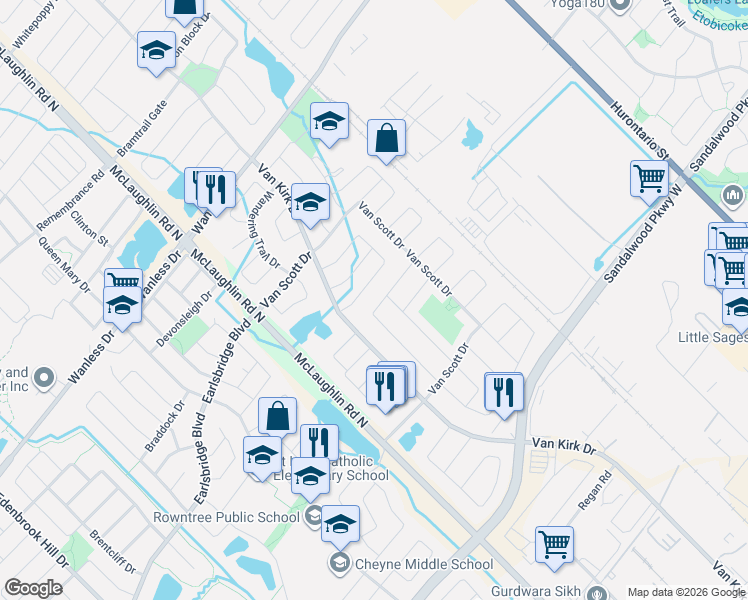The height and width of the screenshot is (600, 748).
Task: Click the Edenbrook Hill Dr street label
Action: [x=32, y=530]
